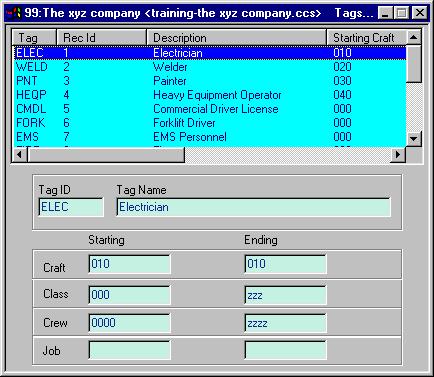
Task: Click the Description column header
Action: tap(236, 37)
